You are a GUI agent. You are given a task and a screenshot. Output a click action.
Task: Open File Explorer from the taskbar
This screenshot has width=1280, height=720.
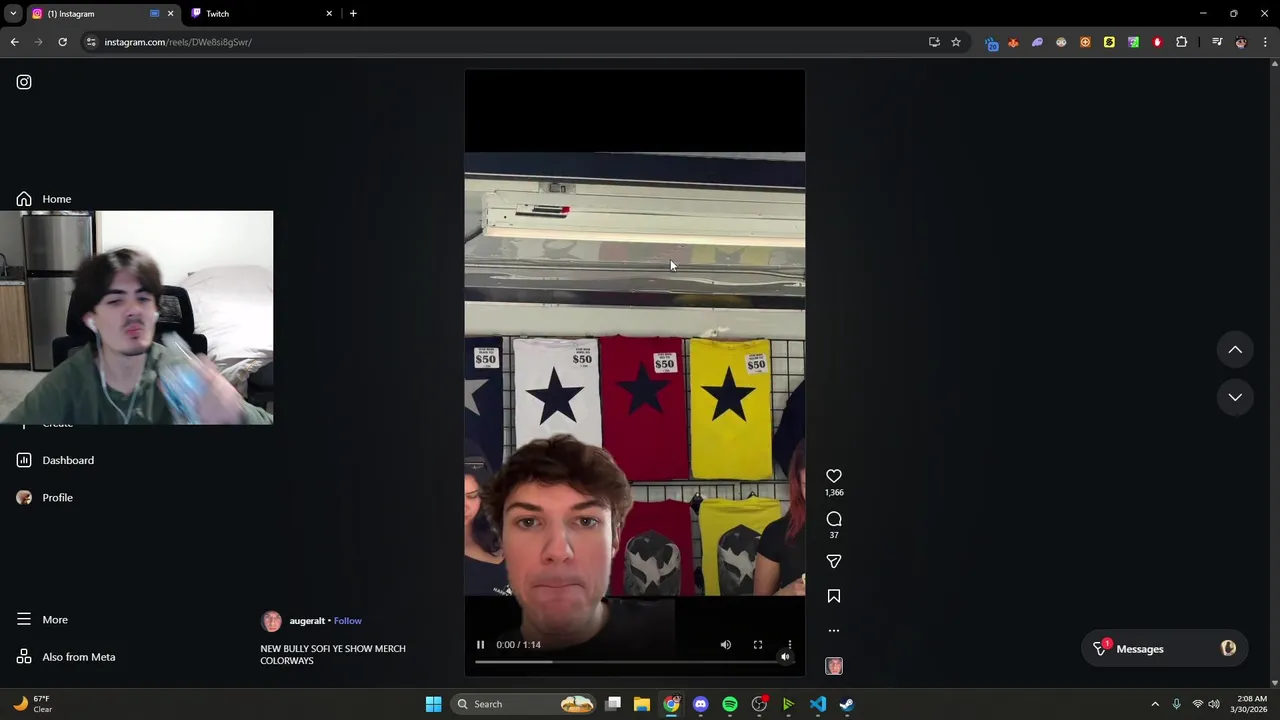coord(642,704)
